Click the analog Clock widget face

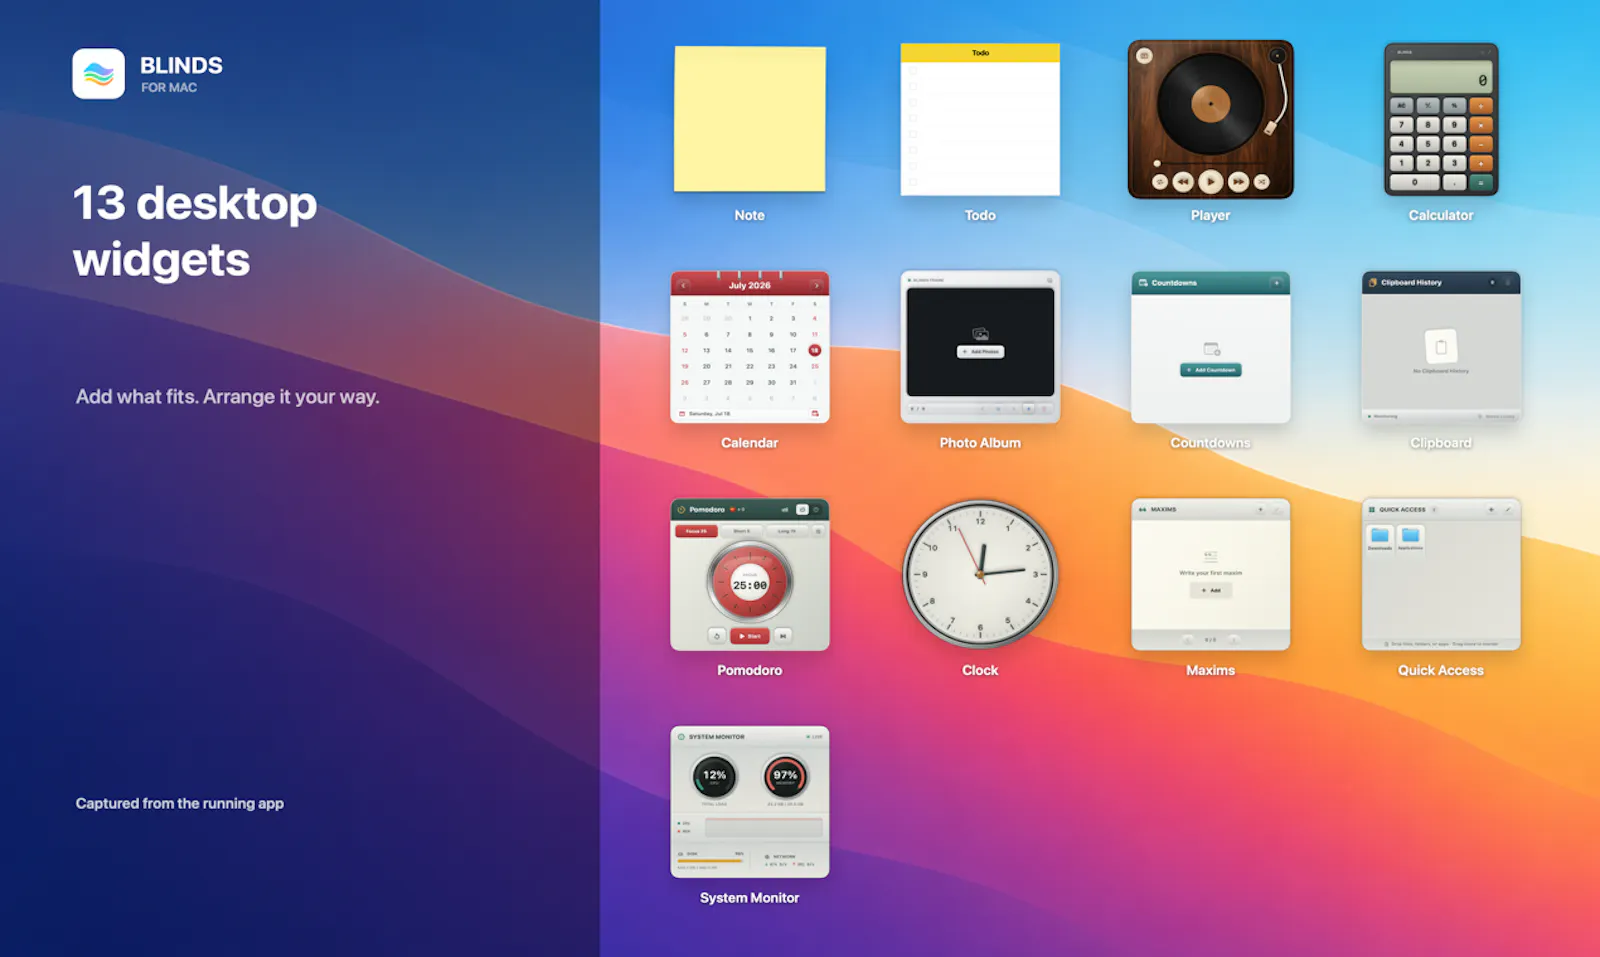(x=980, y=574)
